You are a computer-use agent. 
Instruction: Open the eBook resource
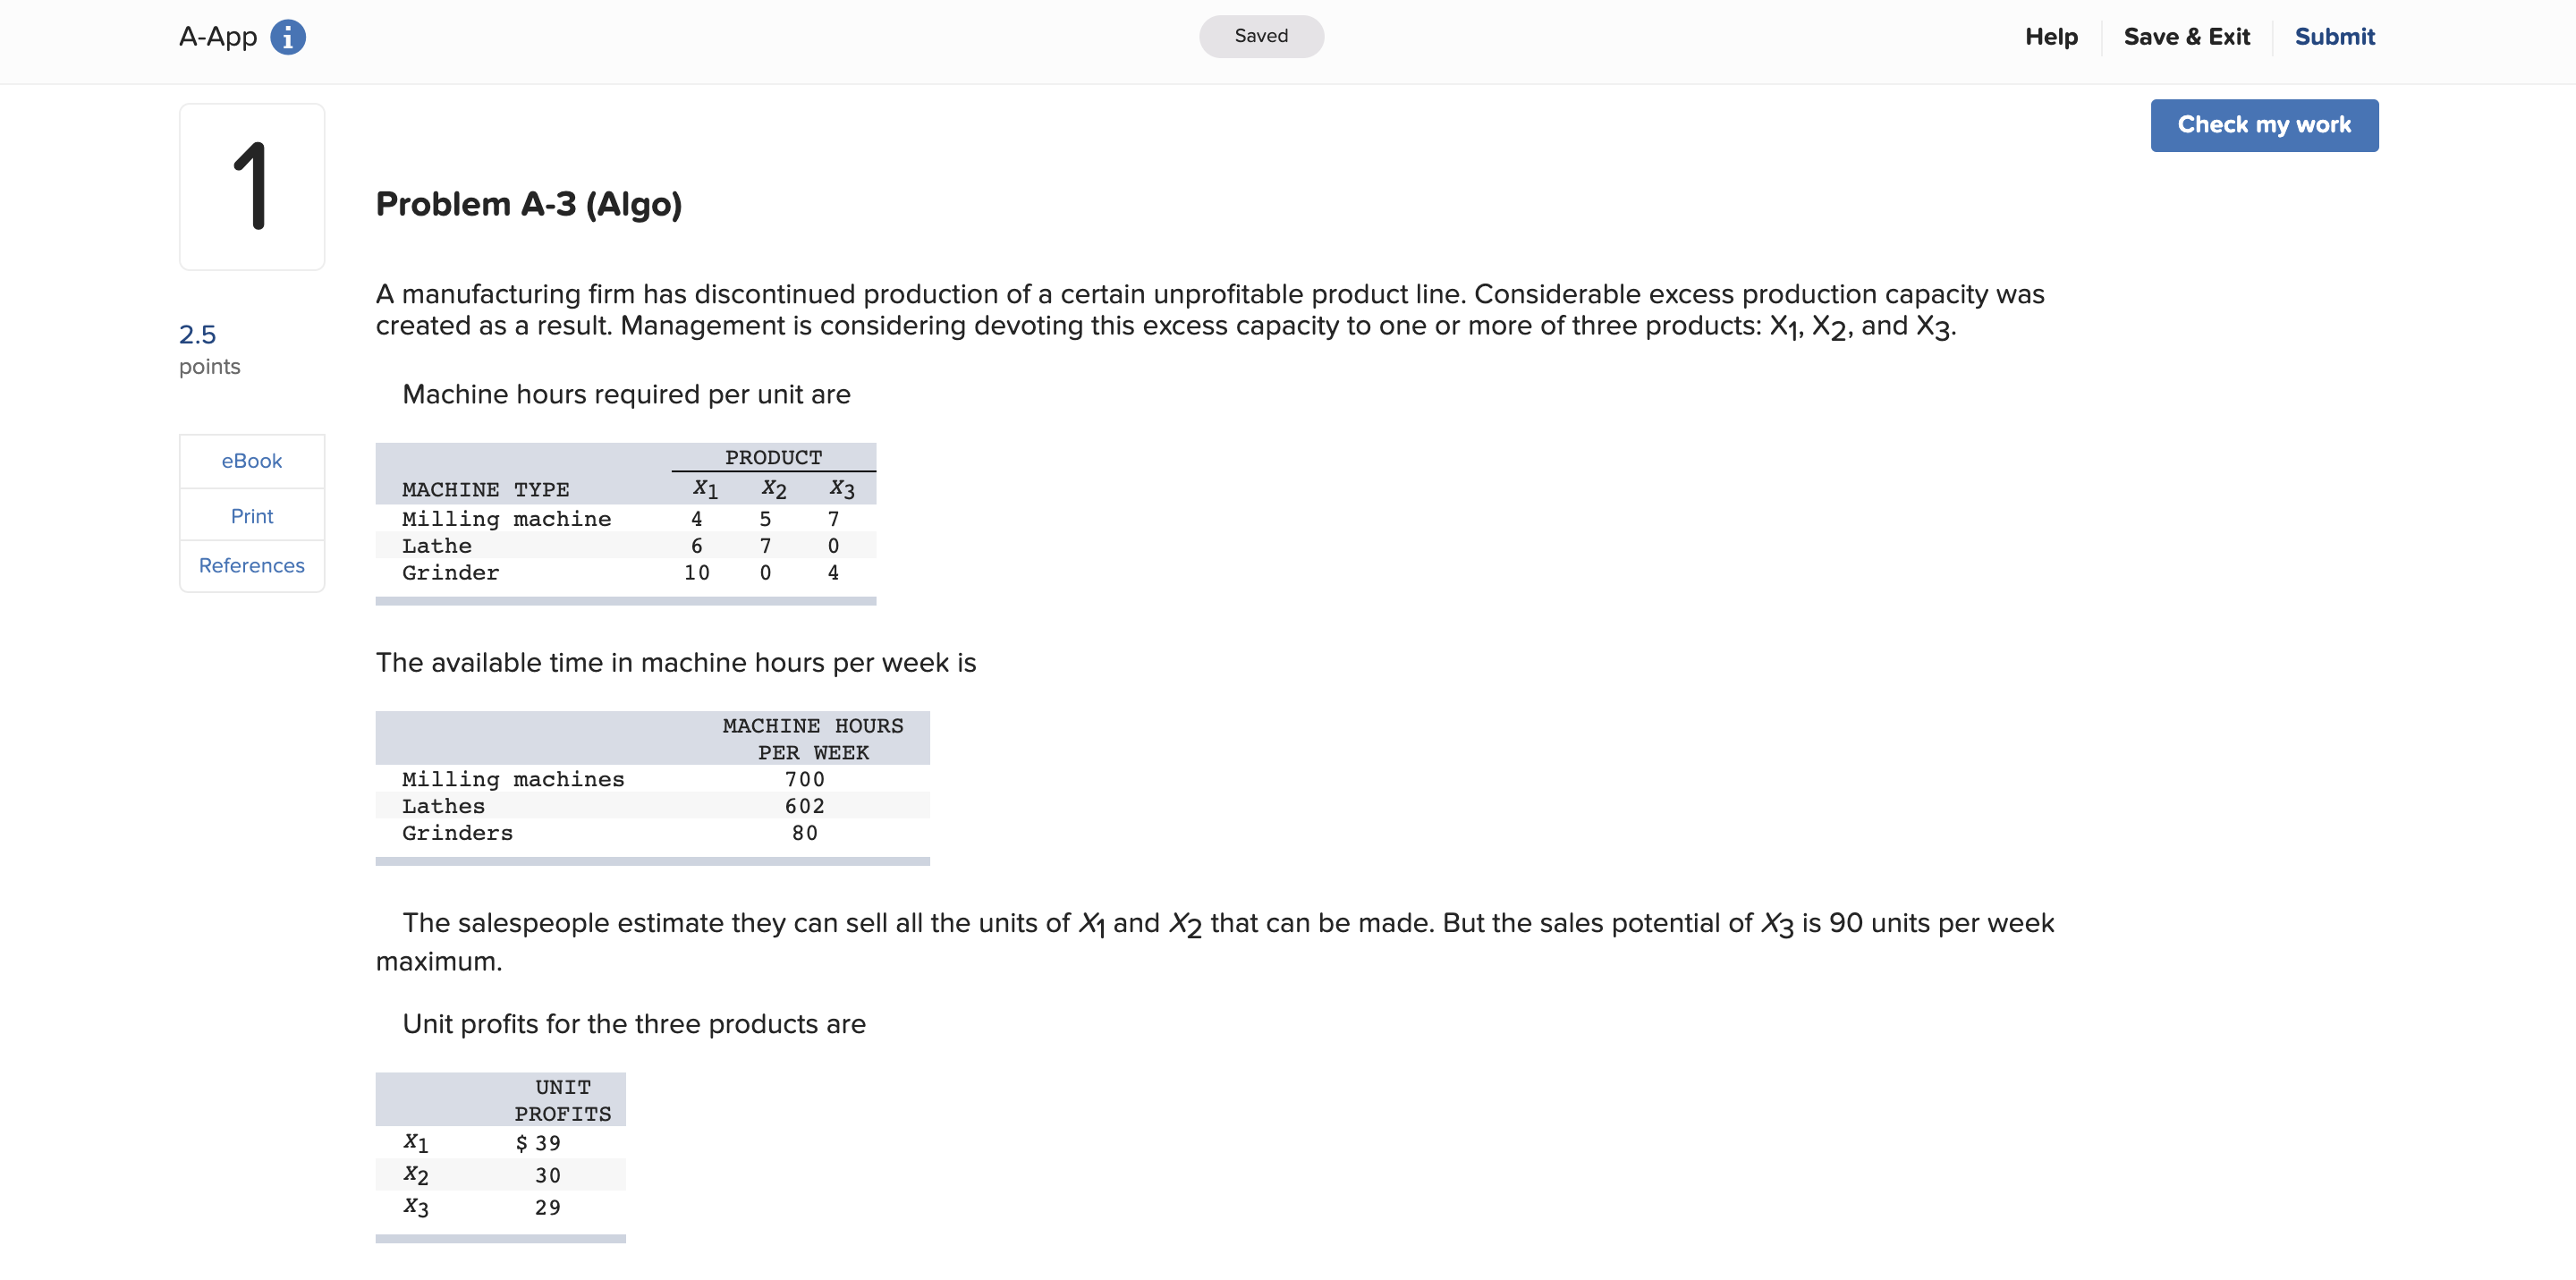coord(251,461)
